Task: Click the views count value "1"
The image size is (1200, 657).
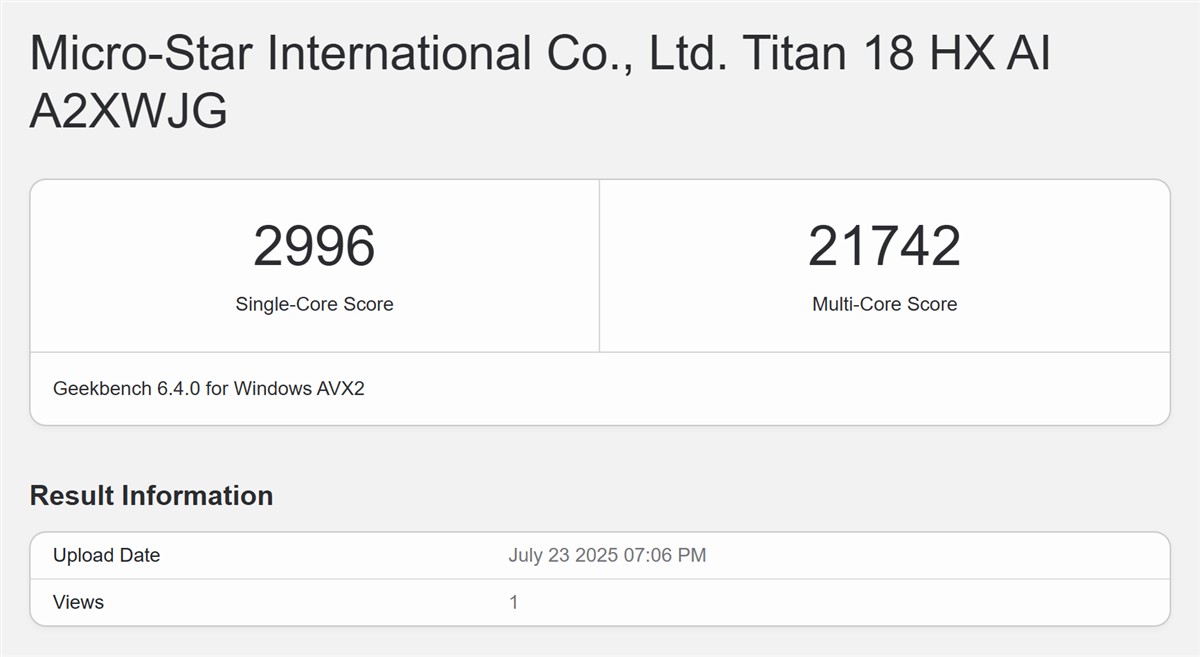Action: tap(514, 602)
